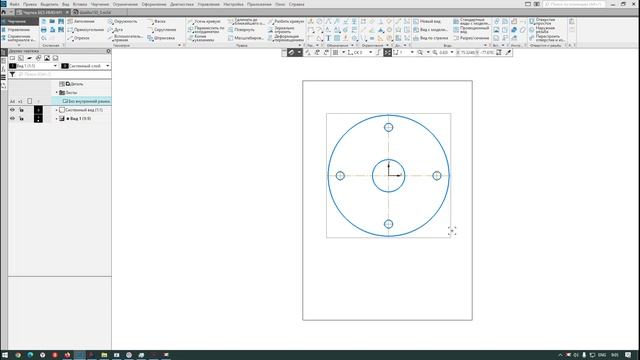Click the Разбить кривую tool
This screenshot has height=360, width=640.
click(x=286, y=21)
